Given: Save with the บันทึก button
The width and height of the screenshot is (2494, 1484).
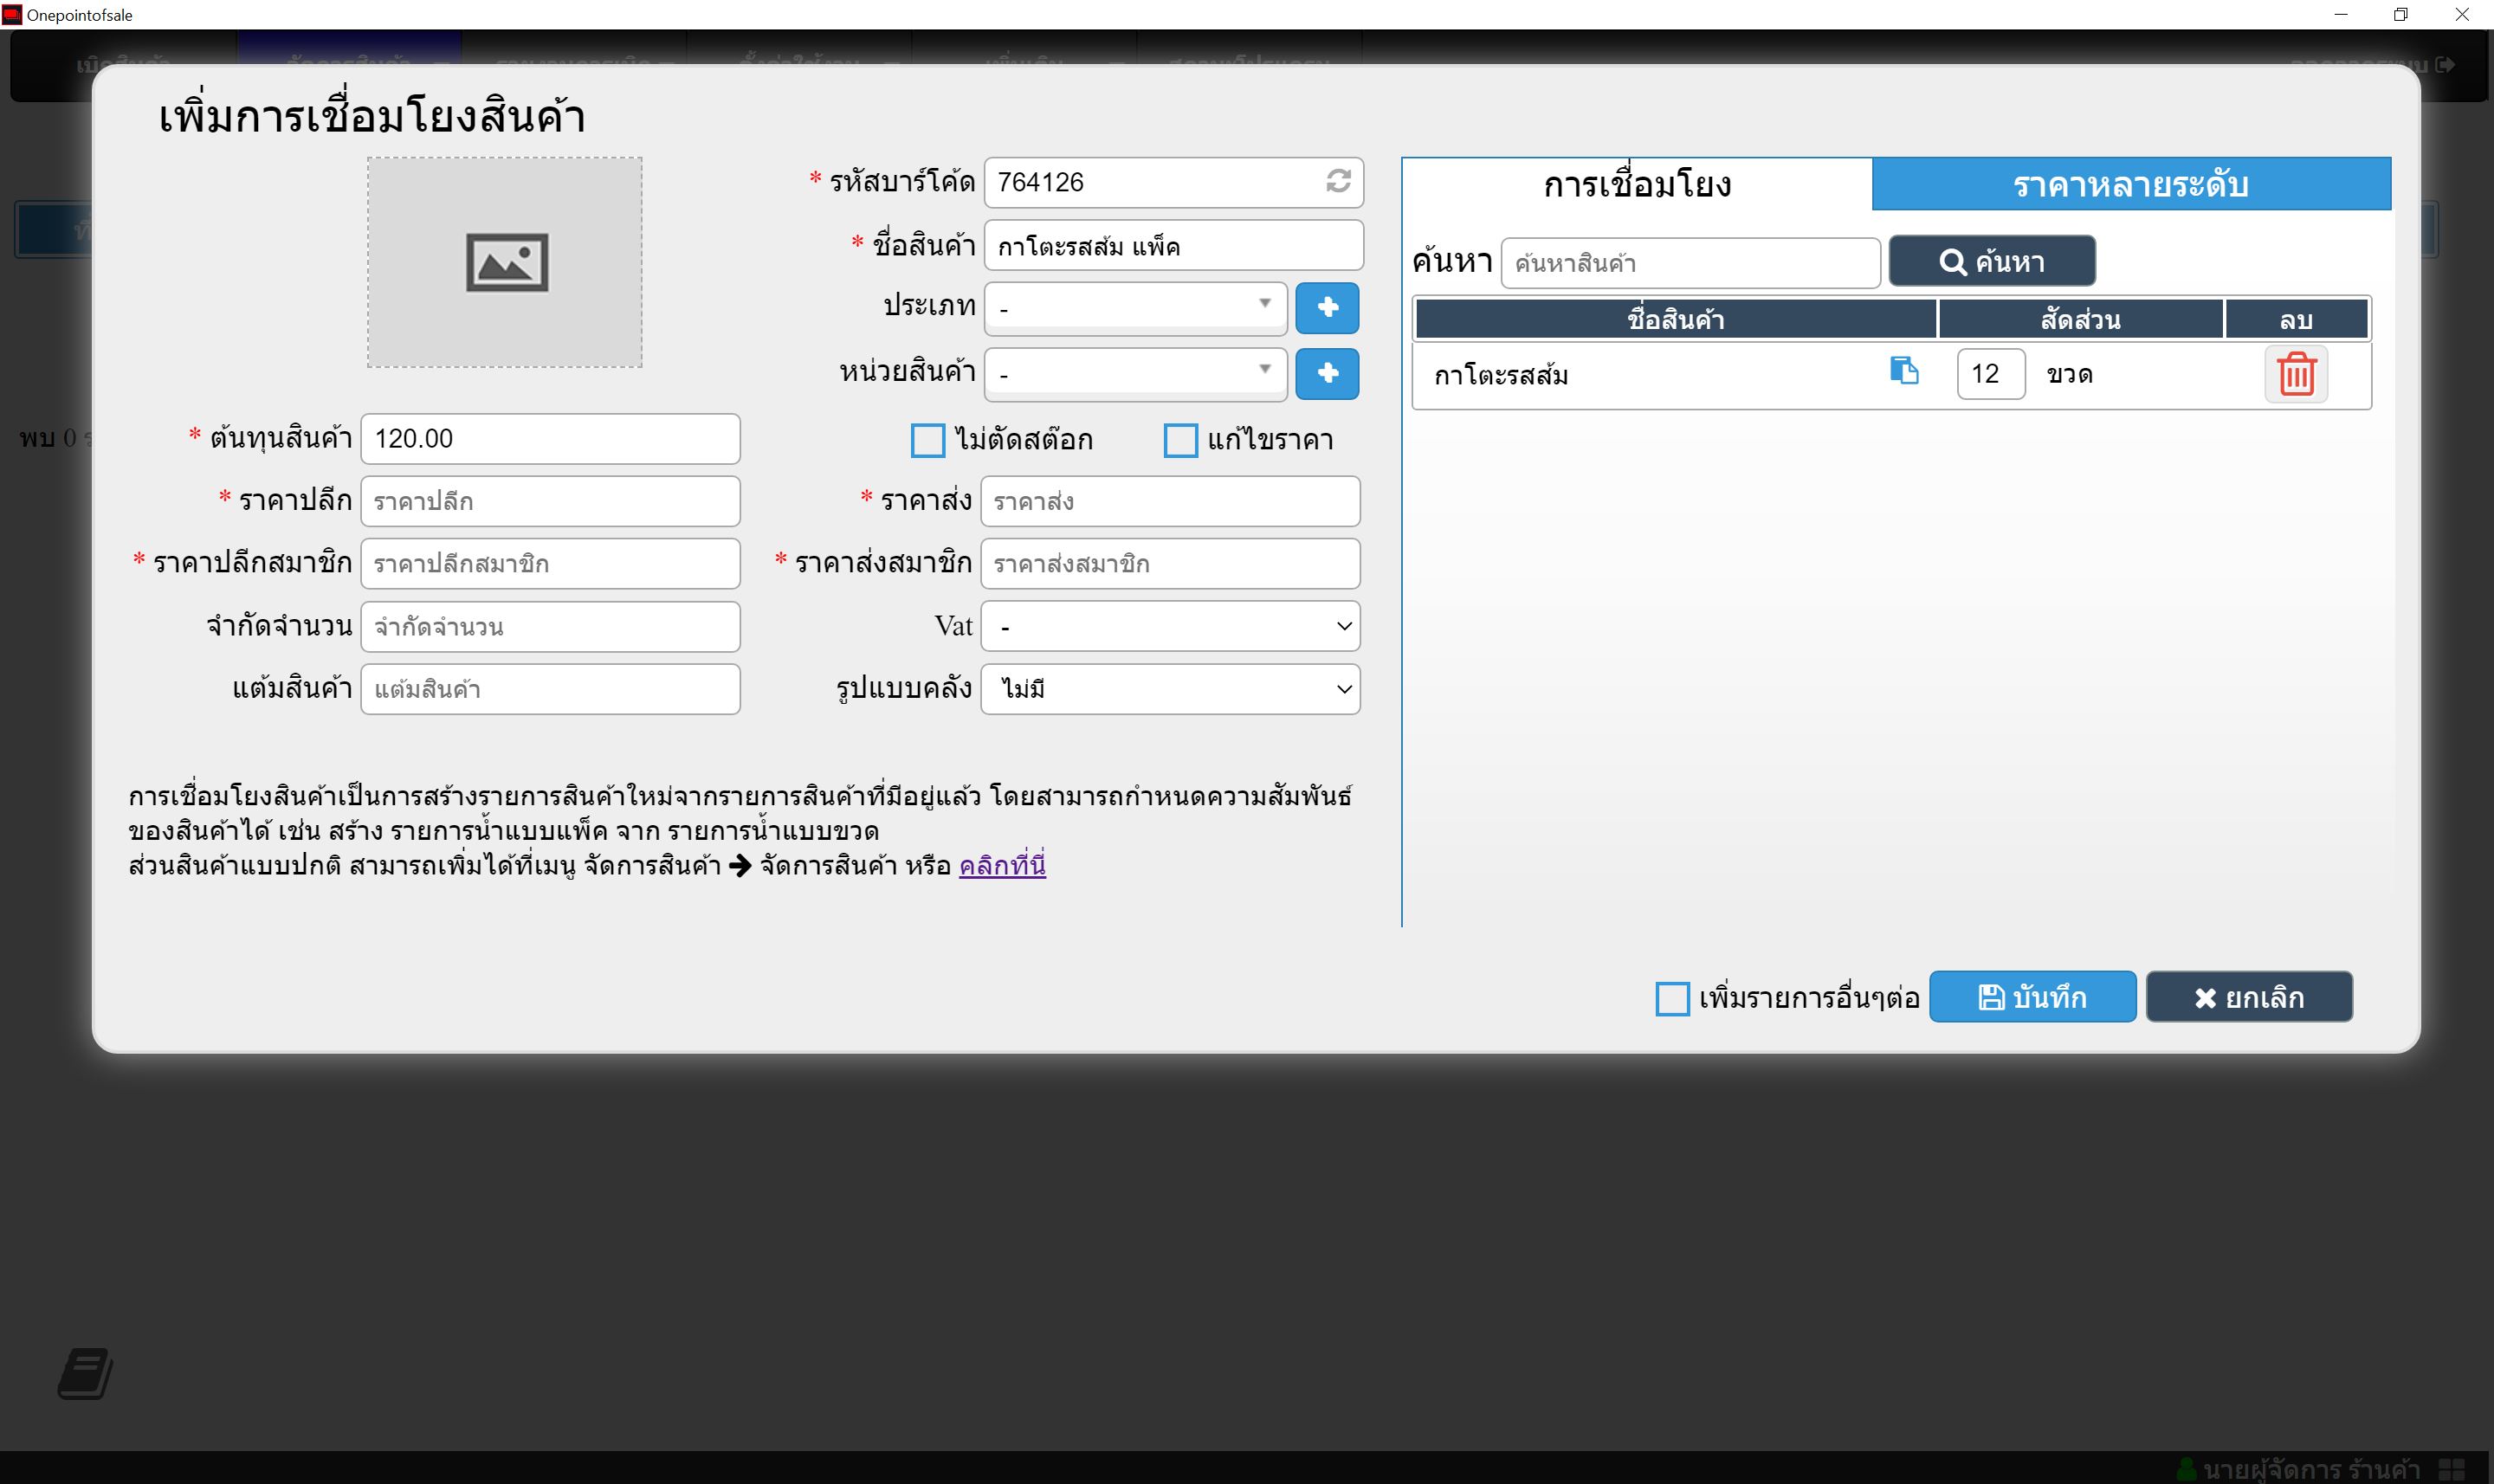Looking at the screenshot, I should [x=2032, y=997].
